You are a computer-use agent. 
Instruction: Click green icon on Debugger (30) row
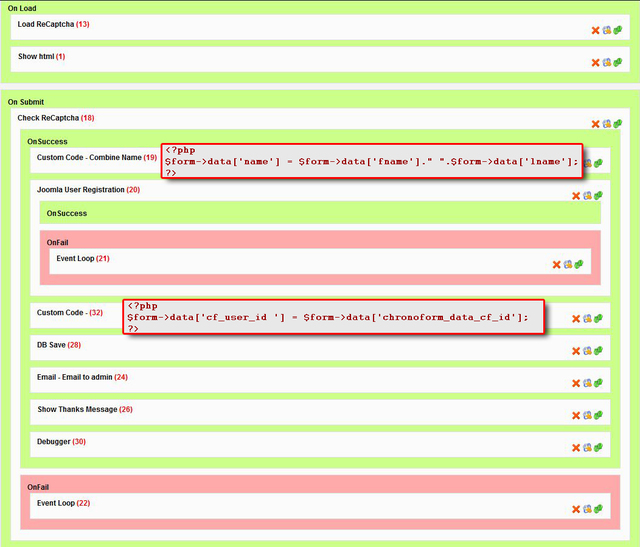point(598,447)
